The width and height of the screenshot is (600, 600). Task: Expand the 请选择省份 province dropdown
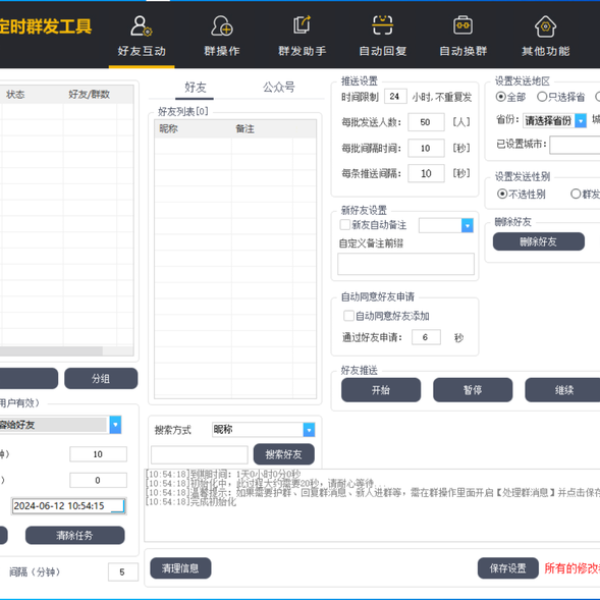click(x=580, y=120)
